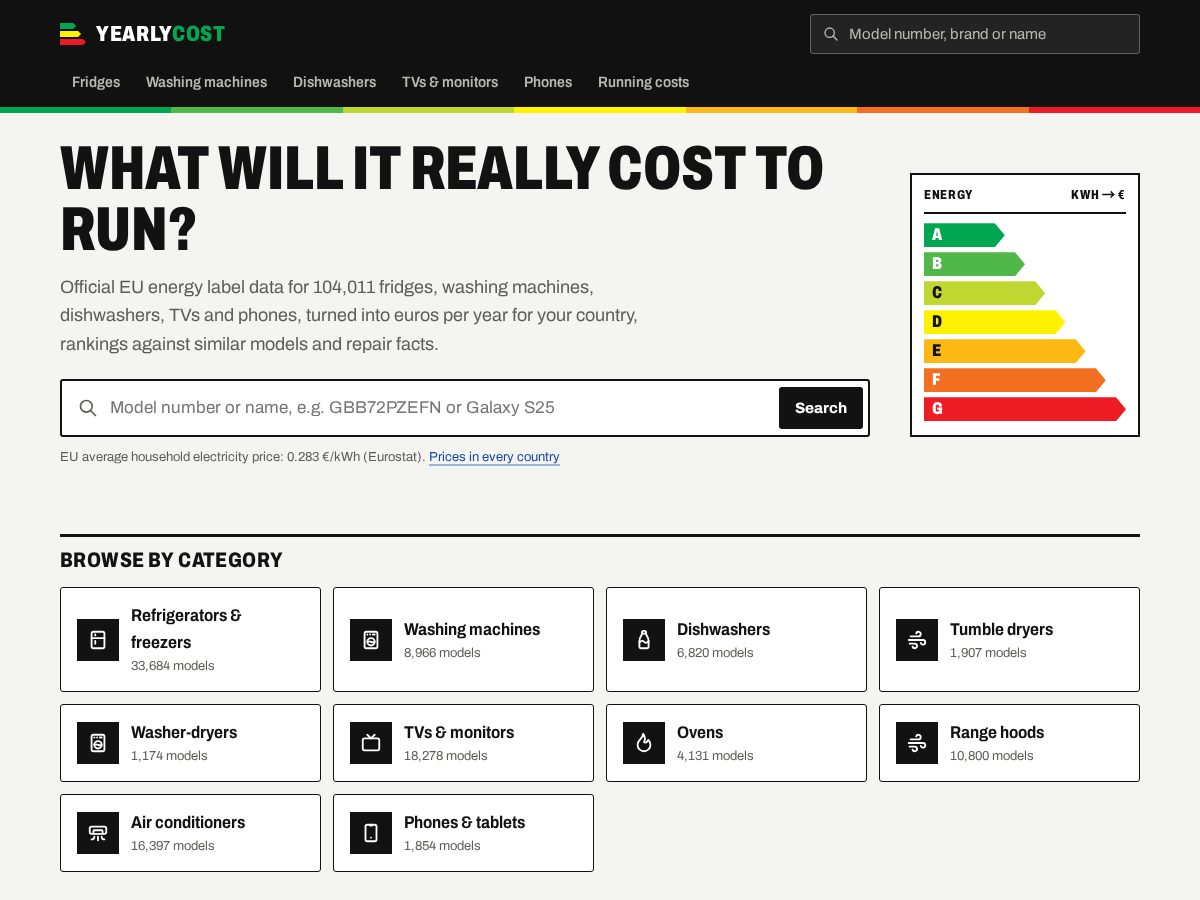
Task: Click the Washing machines category icon
Action: pyautogui.click(x=371, y=640)
